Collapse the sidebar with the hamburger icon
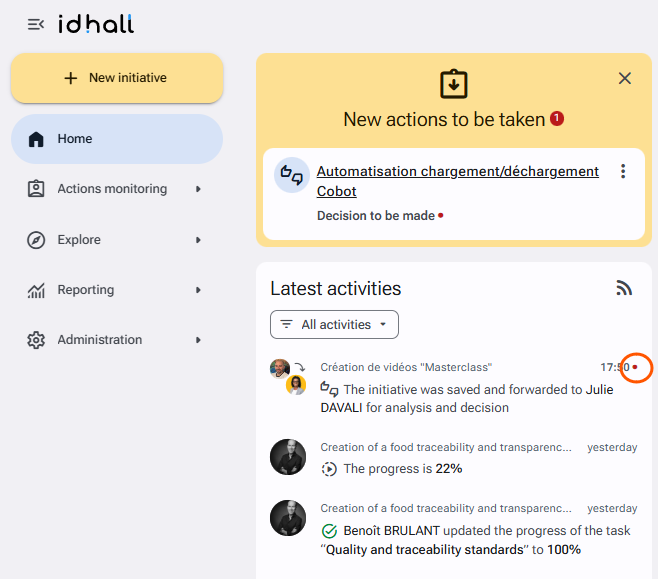 click(36, 25)
